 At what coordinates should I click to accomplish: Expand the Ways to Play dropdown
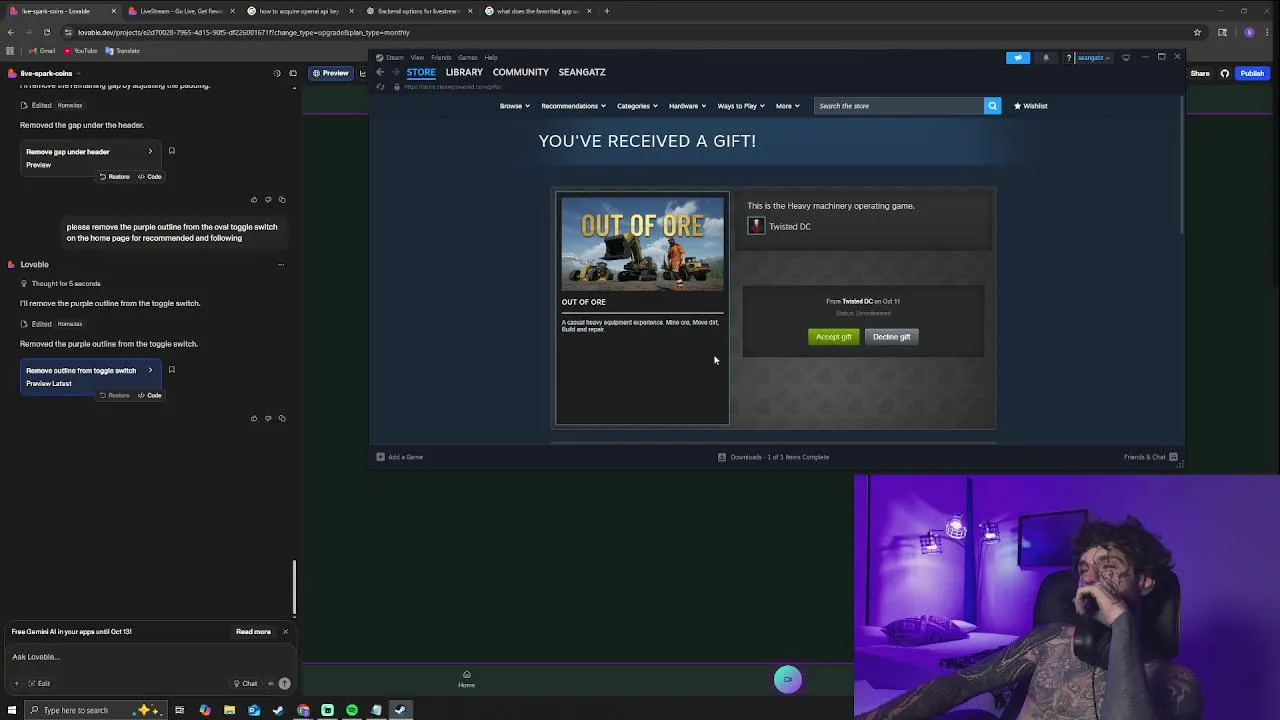coord(740,106)
